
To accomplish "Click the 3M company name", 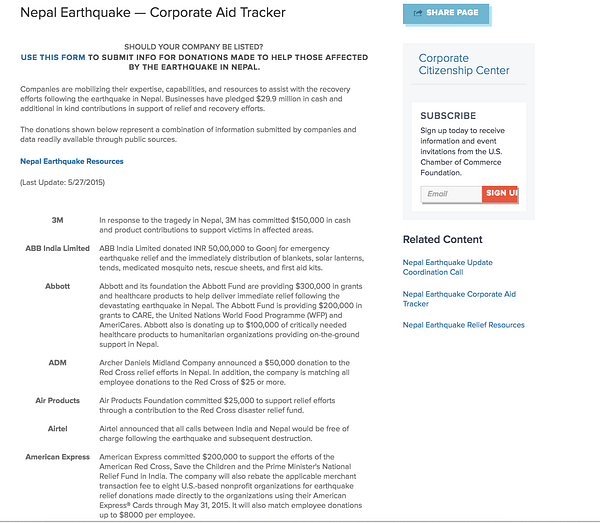I will (57, 220).
